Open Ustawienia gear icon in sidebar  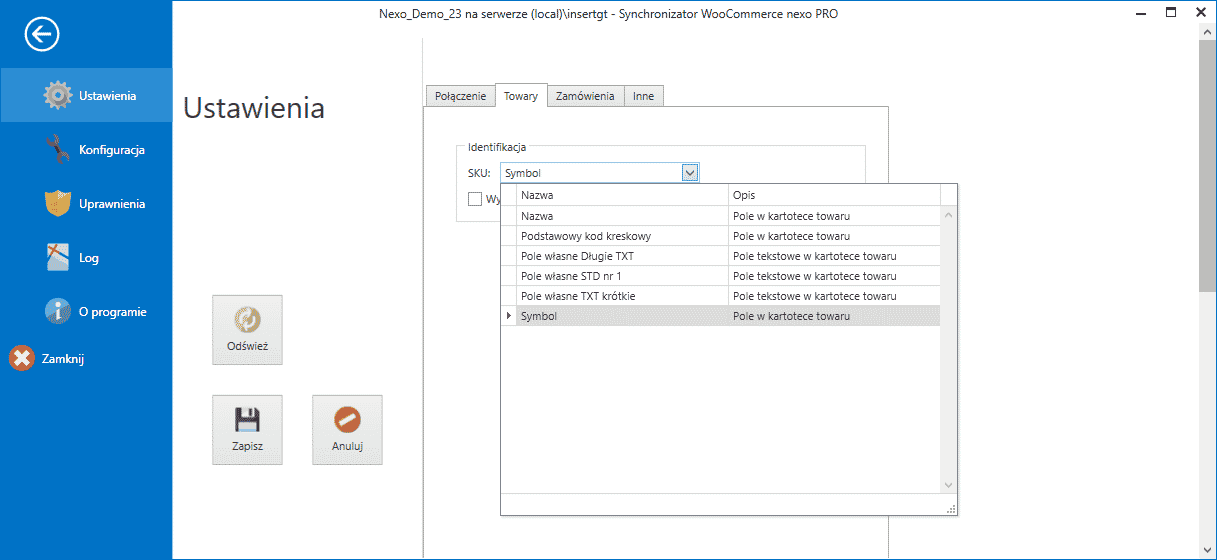[x=58, y=95]
